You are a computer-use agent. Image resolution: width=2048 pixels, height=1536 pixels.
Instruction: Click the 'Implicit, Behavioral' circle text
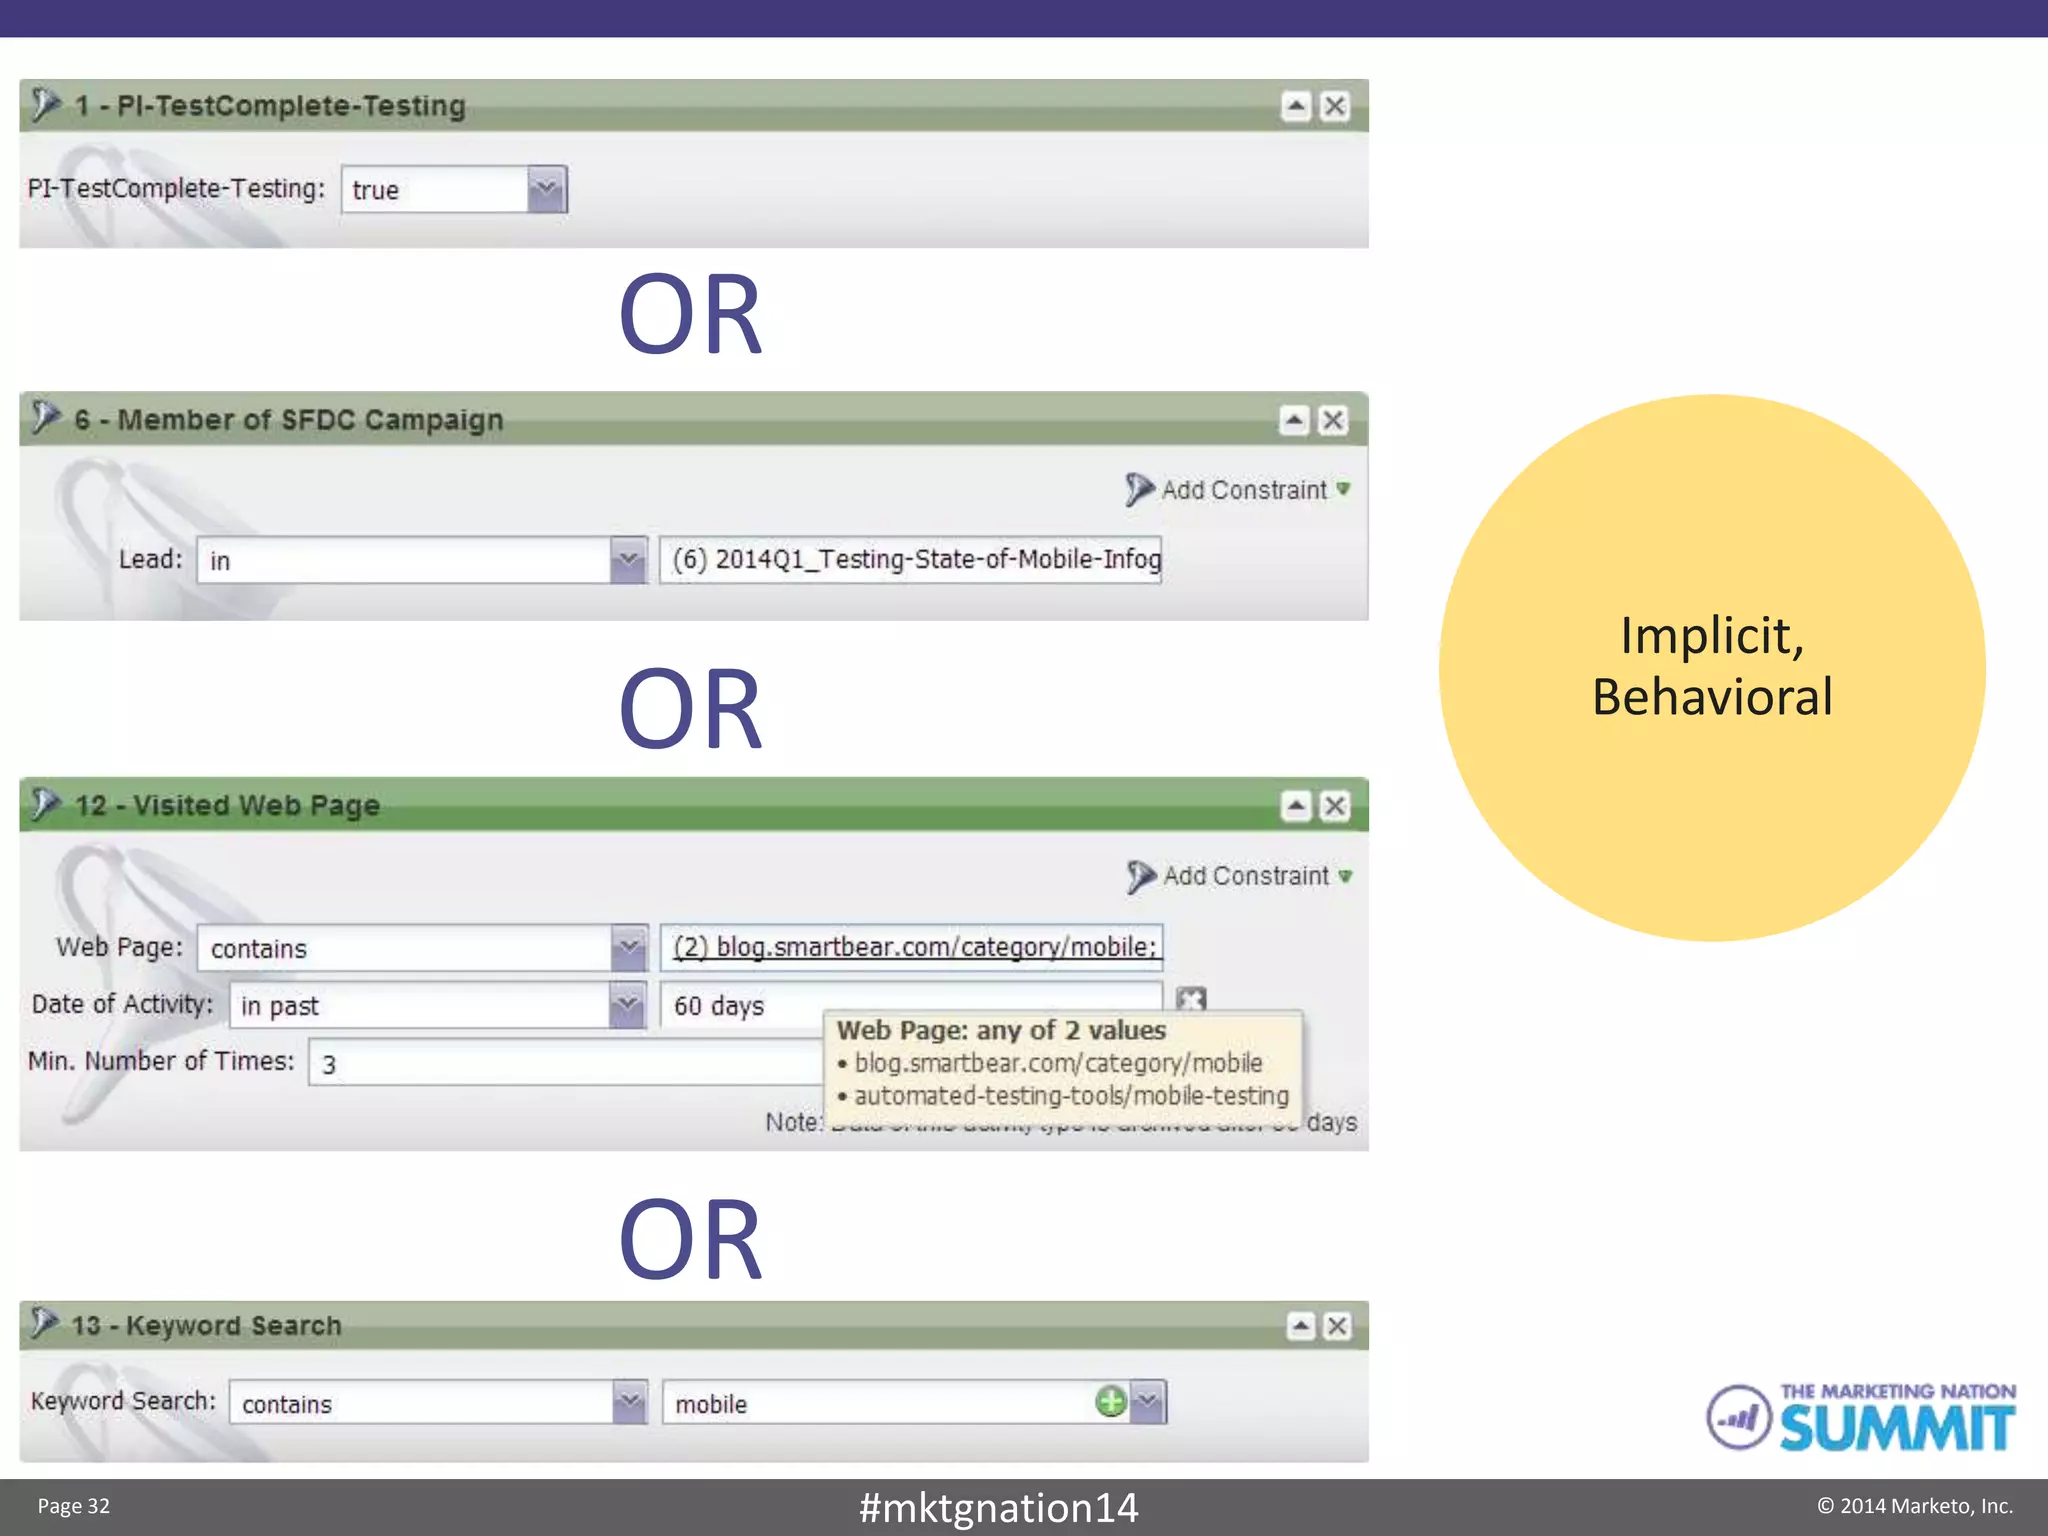pyautogui.click(x=1712, y=666)
